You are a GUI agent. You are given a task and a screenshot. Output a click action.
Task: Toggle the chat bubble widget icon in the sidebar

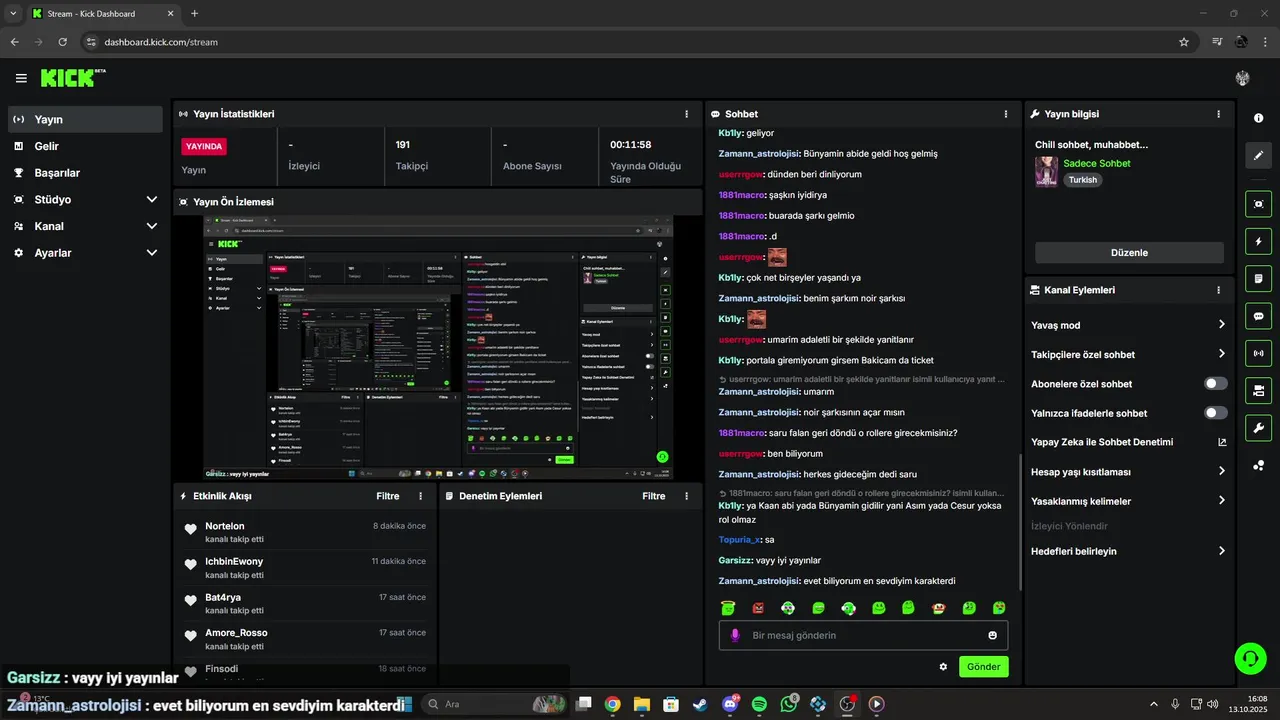[1258, 316]
